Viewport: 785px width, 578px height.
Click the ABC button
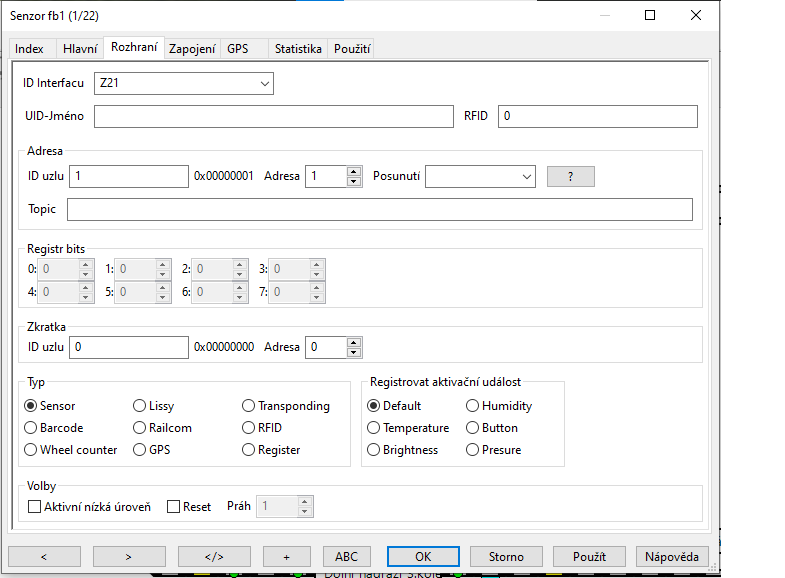[346, 556]
